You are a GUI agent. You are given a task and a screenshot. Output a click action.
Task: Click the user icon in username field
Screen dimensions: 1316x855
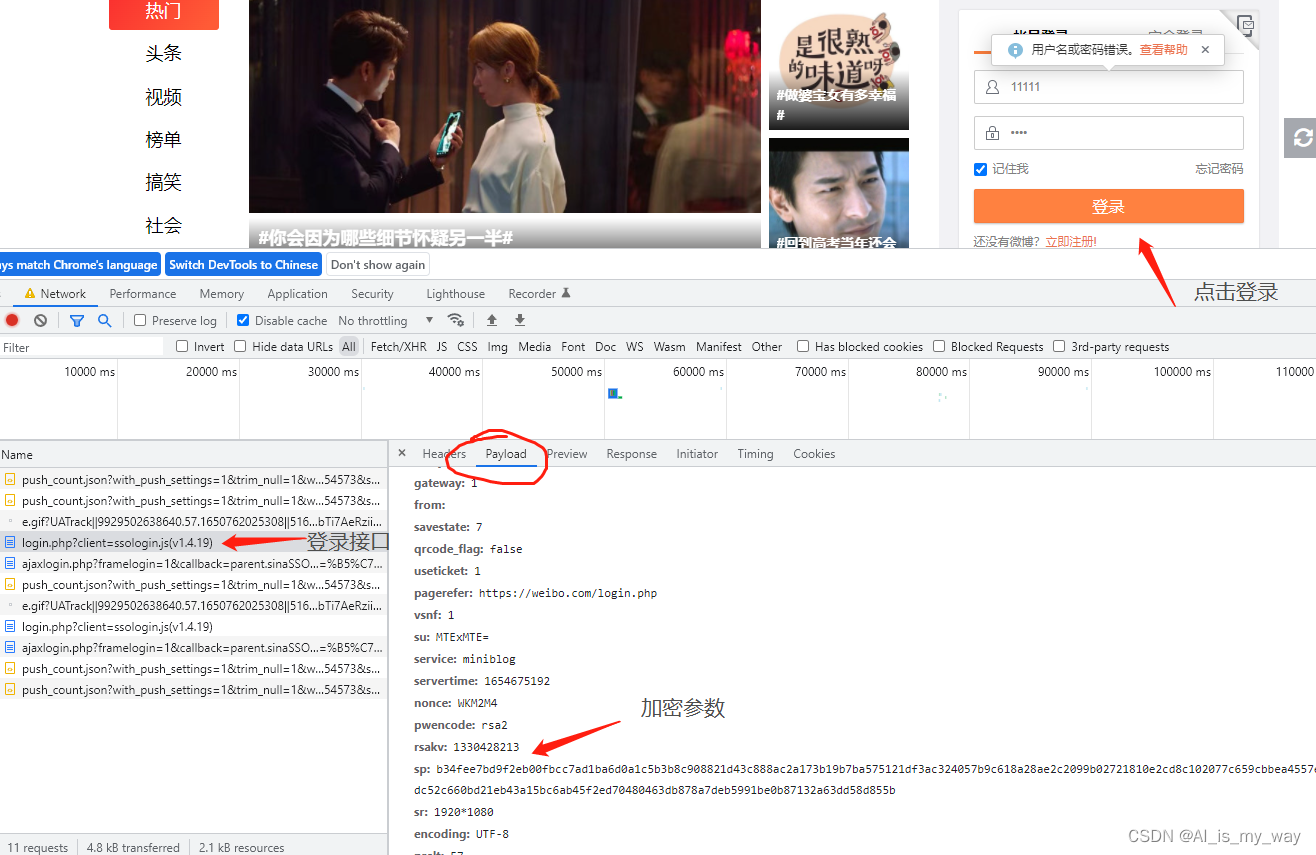[x=992, y=87]
